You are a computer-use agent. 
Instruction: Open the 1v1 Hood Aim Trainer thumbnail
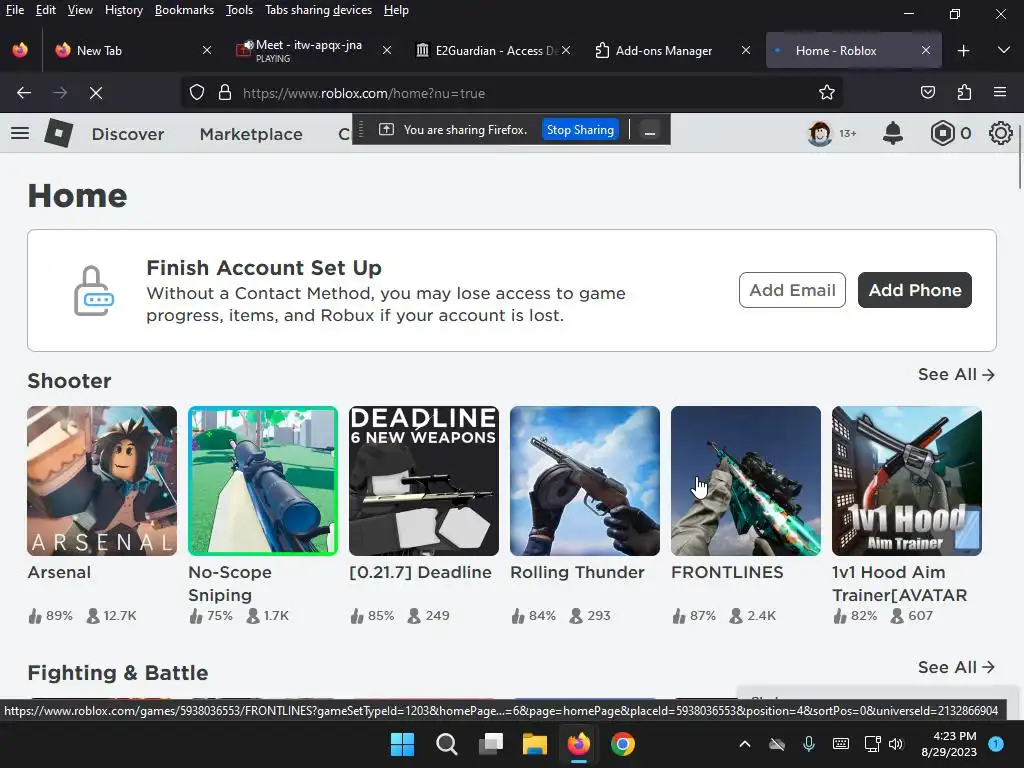pos(906,481)
